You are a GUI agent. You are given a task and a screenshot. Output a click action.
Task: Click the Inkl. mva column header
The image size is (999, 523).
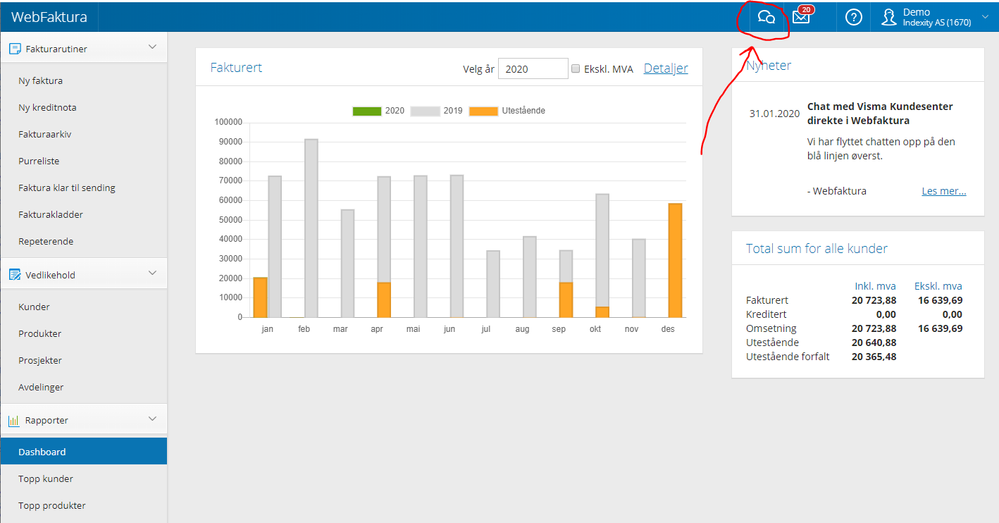point(875,286)
